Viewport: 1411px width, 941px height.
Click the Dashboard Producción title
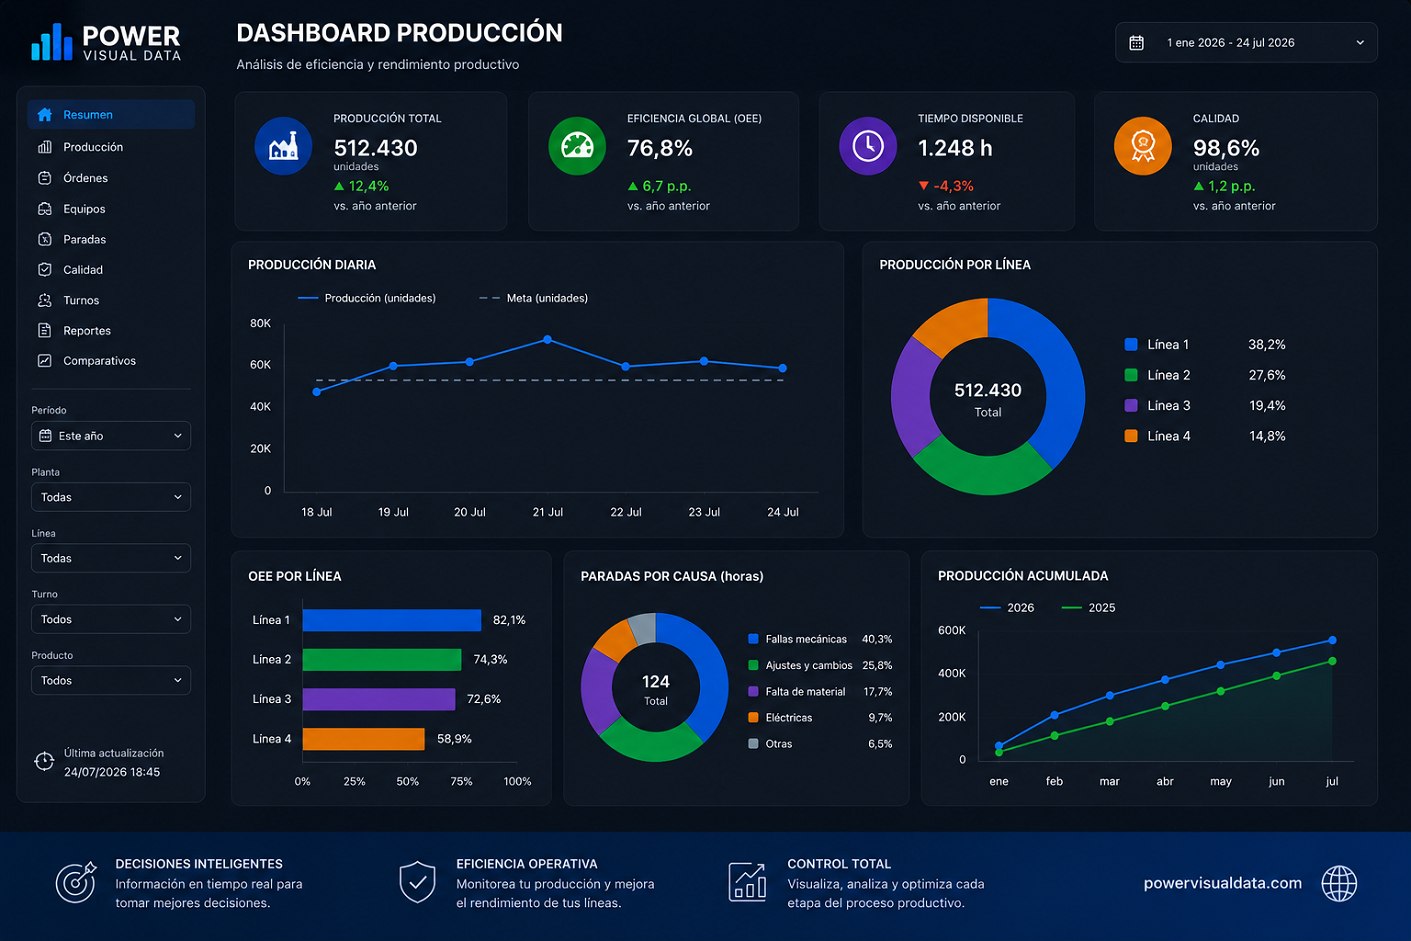399,33
